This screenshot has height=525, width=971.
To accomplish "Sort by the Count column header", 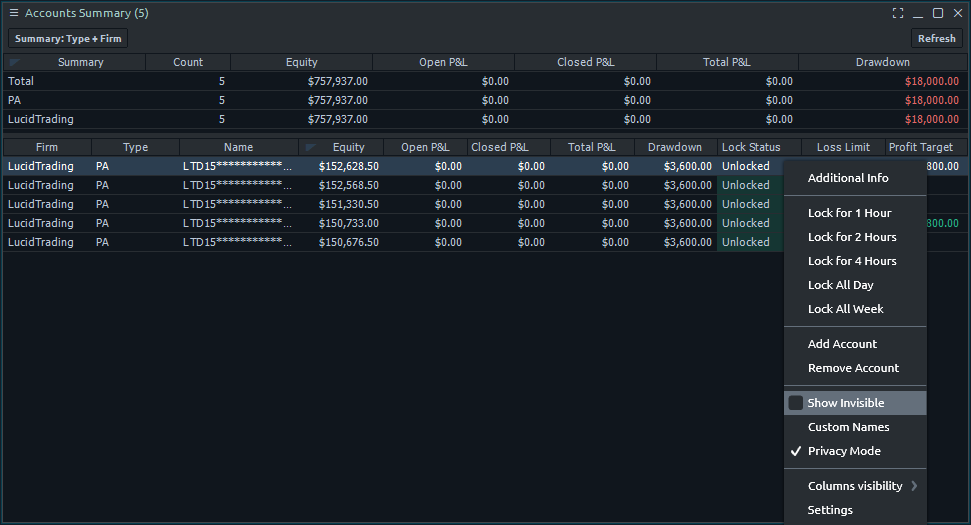I will click(188, 62).
